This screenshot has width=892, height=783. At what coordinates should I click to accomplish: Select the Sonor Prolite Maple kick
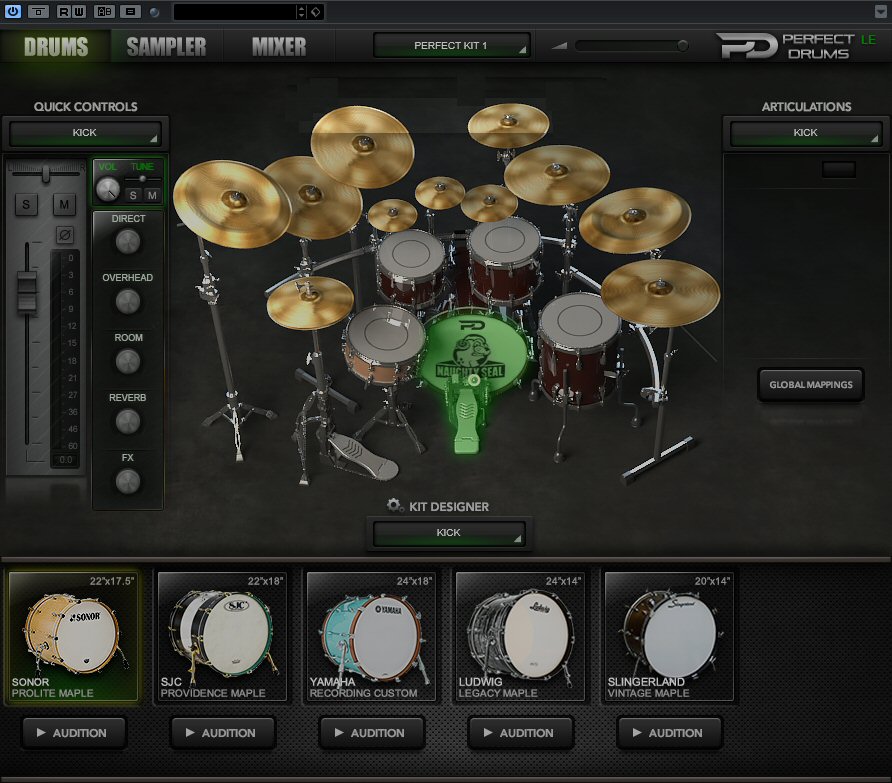click(73, 636)
